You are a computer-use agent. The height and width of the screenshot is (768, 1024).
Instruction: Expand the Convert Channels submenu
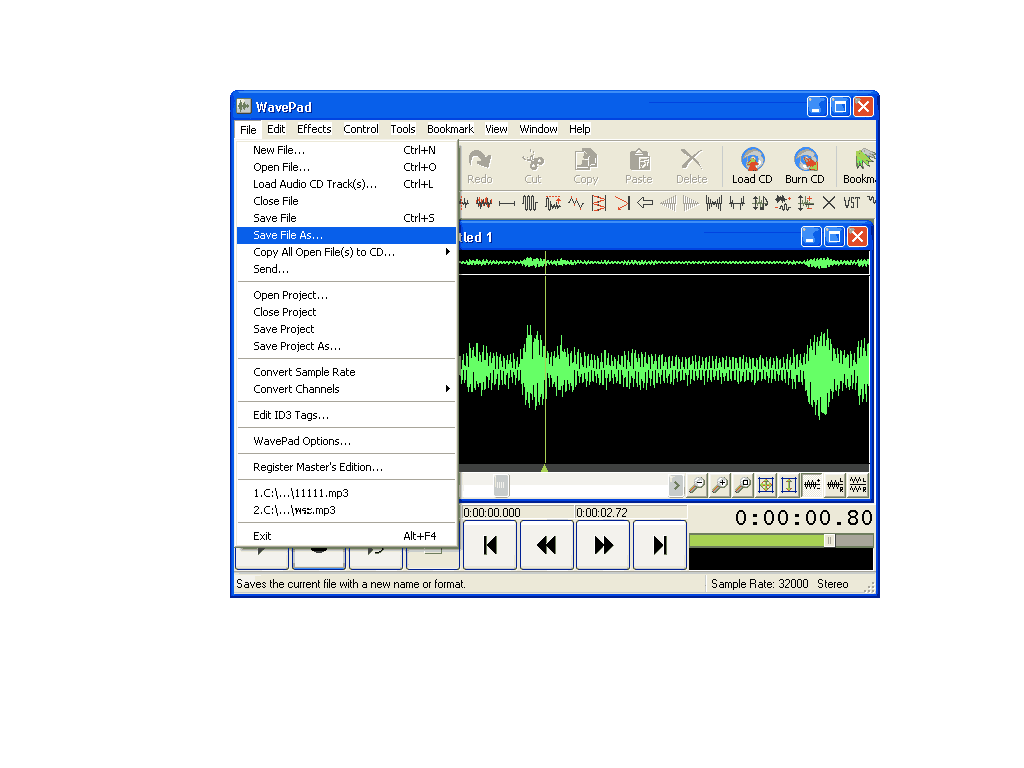pyautogui.click(x=346, y=389)
